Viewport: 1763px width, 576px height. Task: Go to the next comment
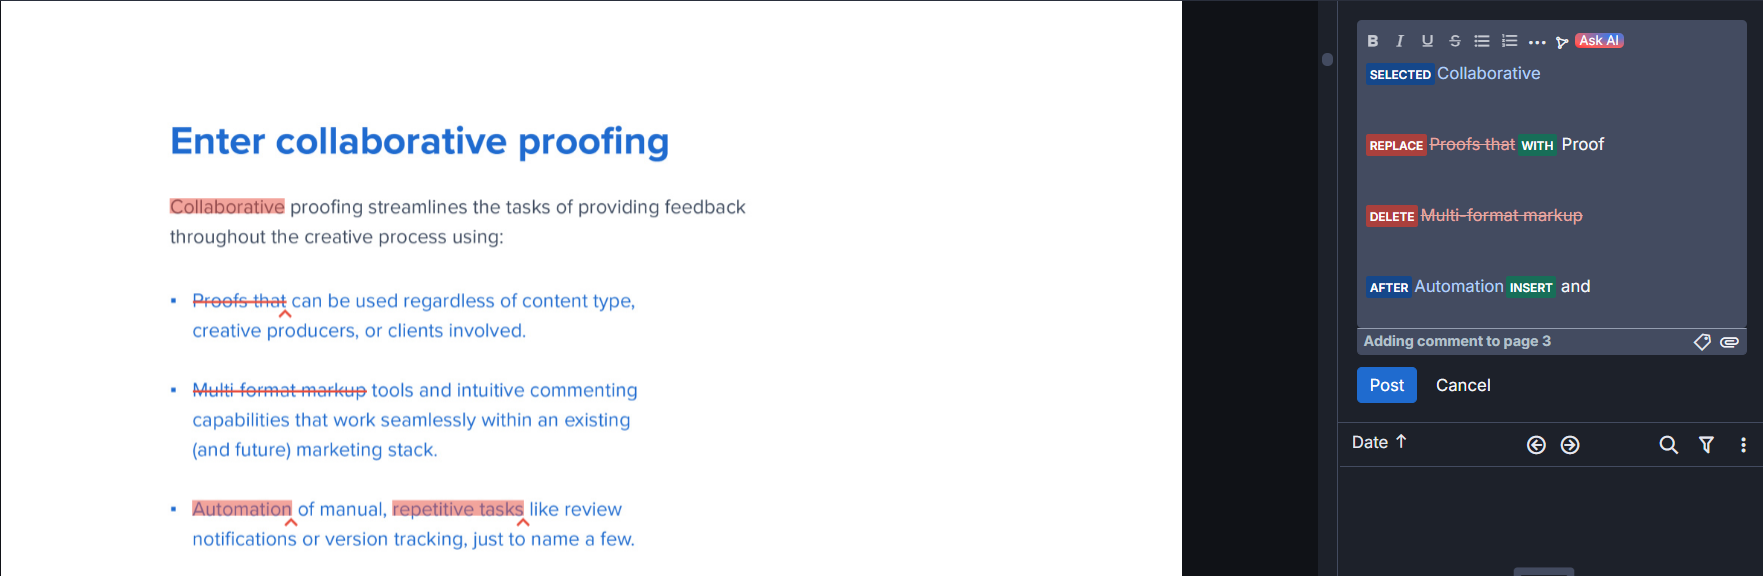1570,445
